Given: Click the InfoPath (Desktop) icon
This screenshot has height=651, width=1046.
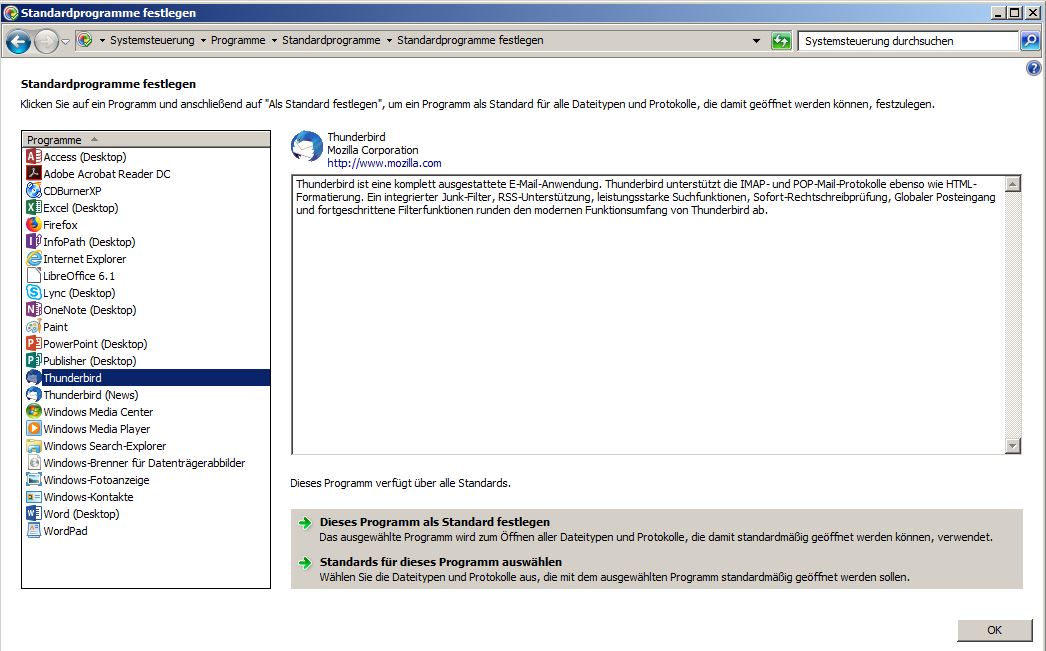Looking at the screenshot, I should (33, 241).
